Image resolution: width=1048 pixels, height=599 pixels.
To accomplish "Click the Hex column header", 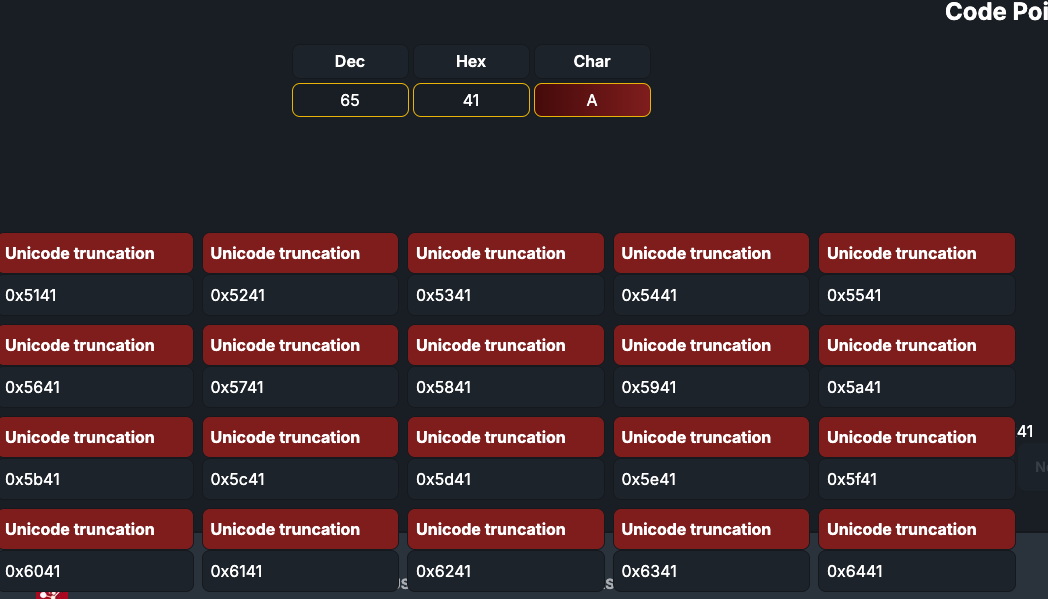I will click(x=471, y=62).
